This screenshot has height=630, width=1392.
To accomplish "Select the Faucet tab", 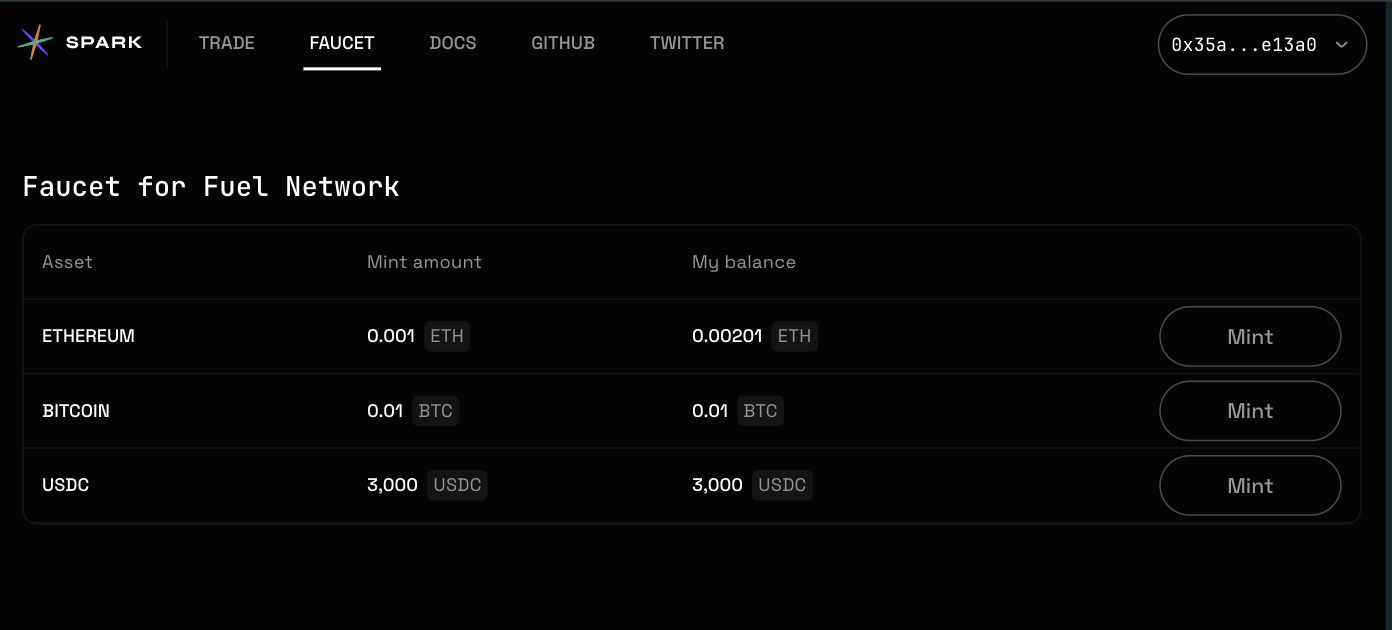I will (x=342, y=43).
